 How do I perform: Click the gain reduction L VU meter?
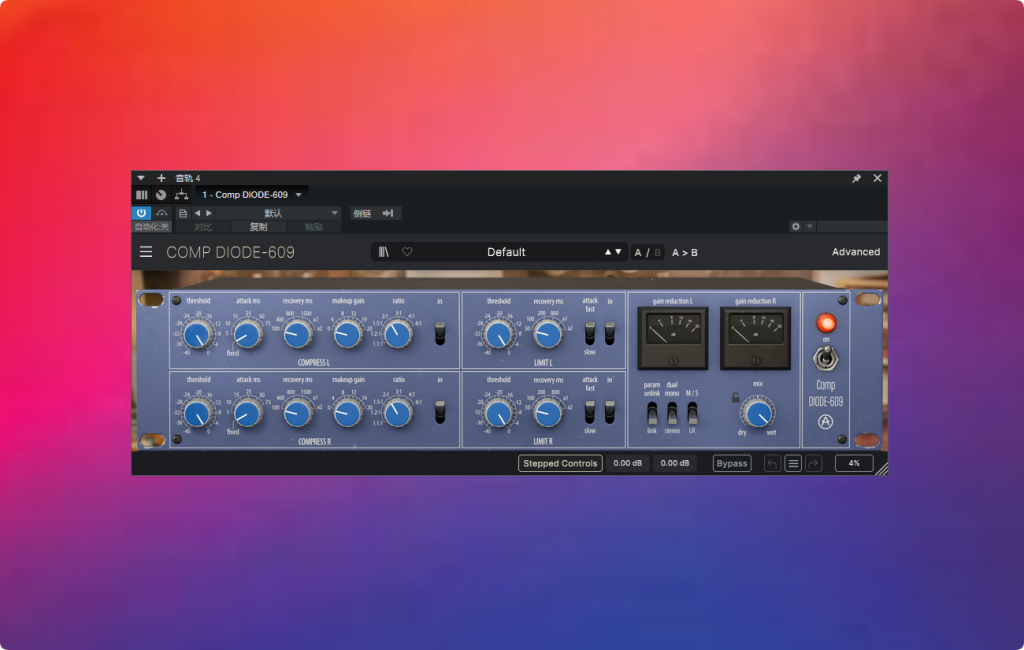pos(673,338)
